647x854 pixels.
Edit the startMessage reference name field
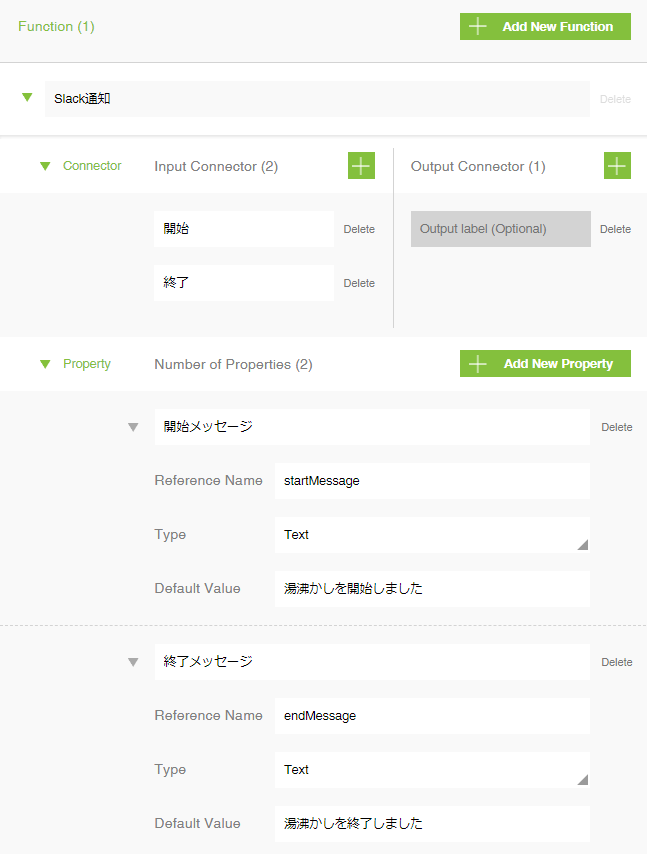pos(431,481)
